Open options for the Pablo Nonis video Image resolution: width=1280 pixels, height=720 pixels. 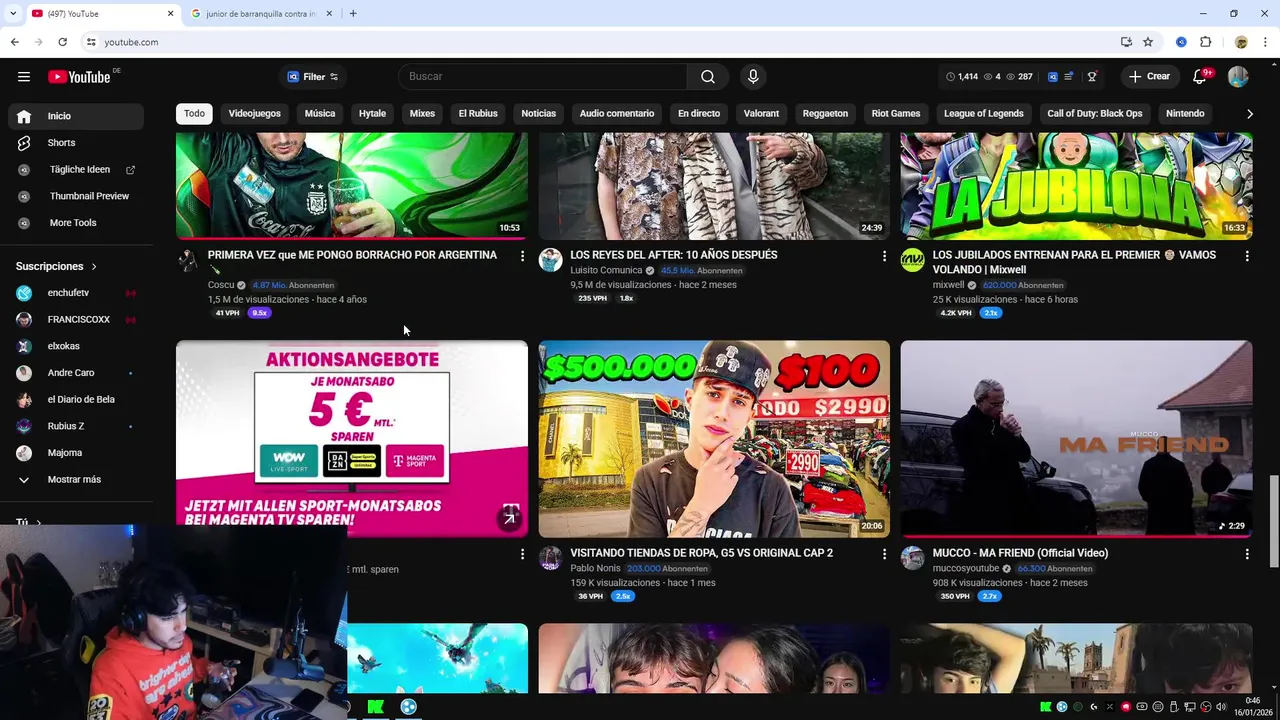(884, 554)
